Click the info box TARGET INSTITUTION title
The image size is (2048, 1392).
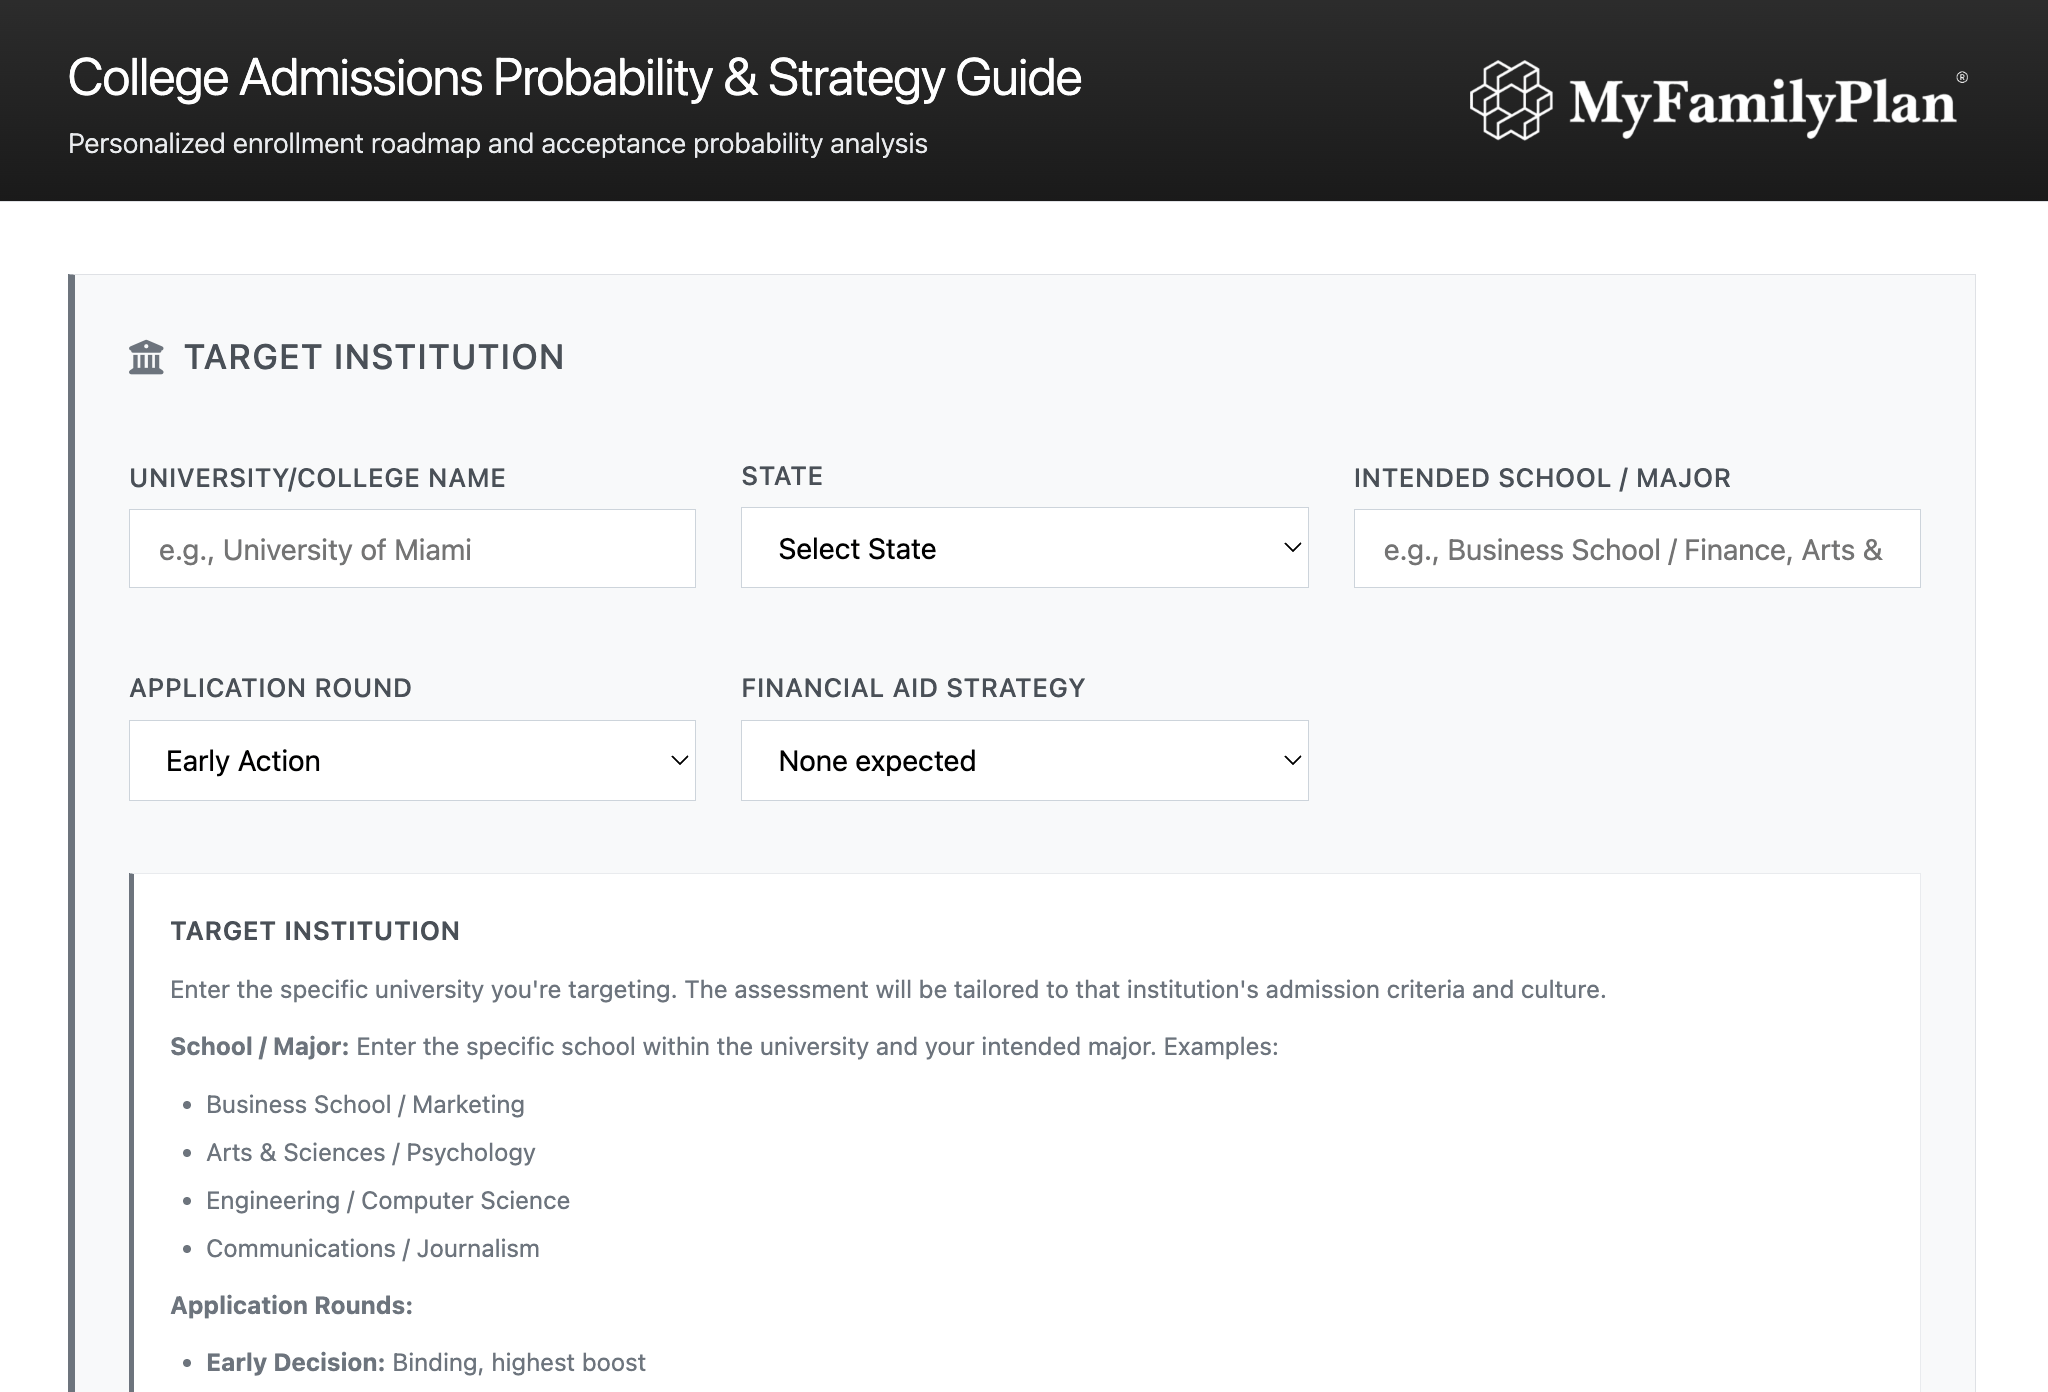click(315, 931)
